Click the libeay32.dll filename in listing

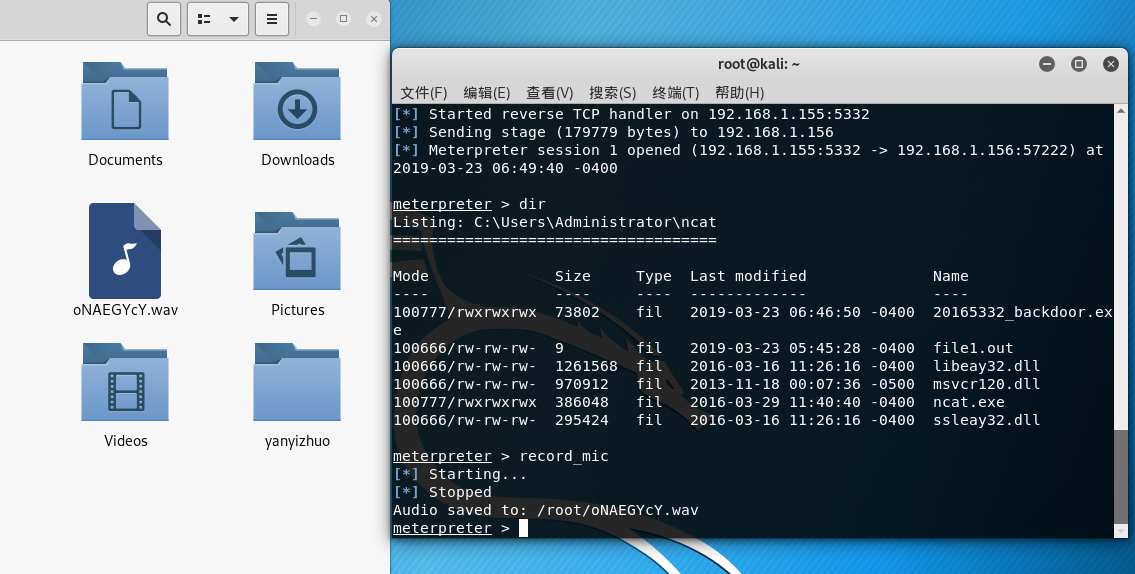point(987,366)
